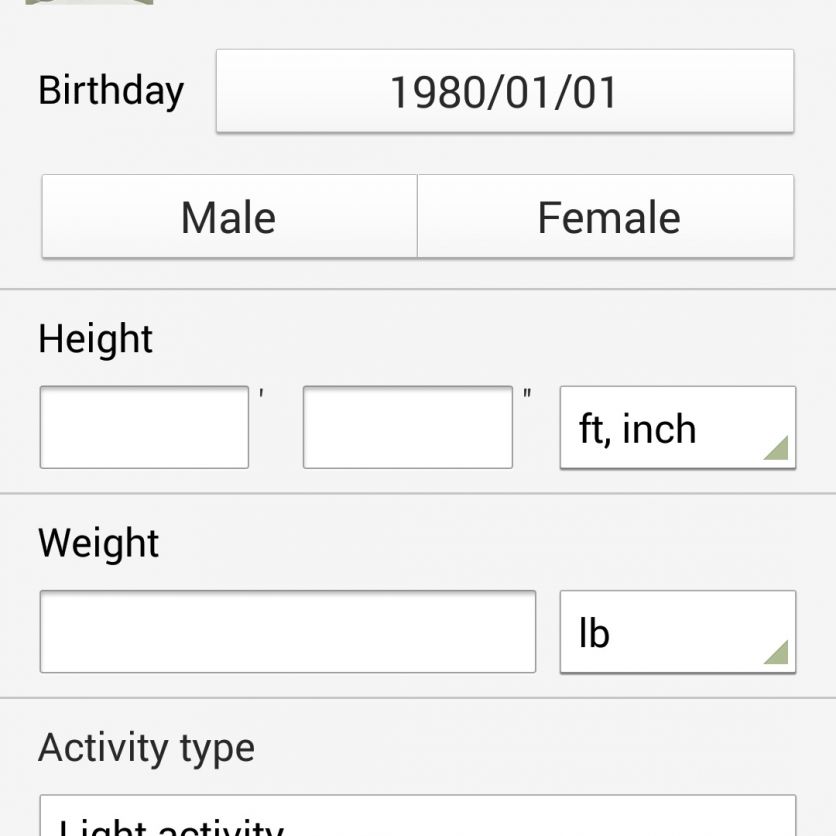Open the ft, inch unit dropdown
836x836 pixels.
click(x=677, y=428)
